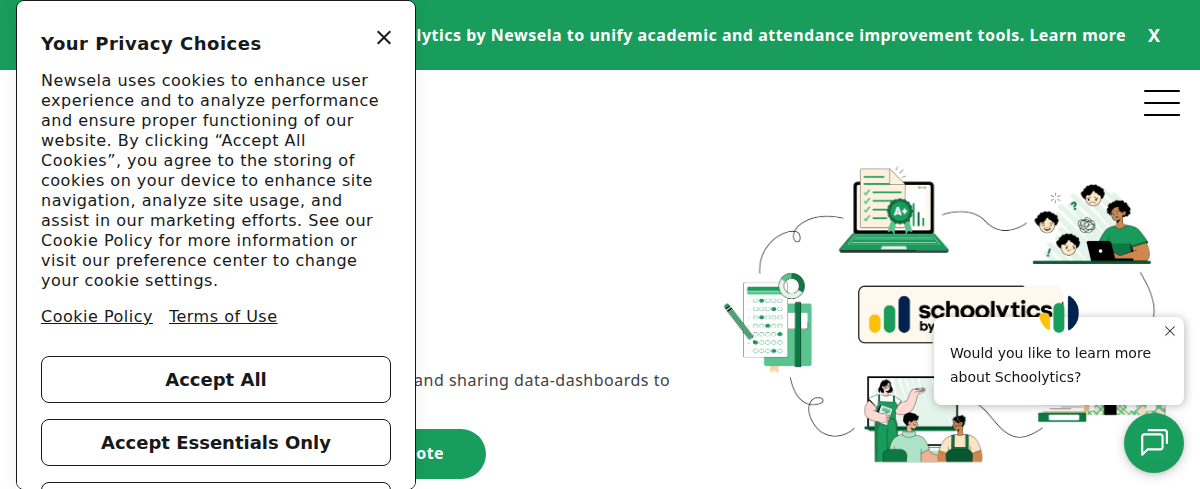Follow the Learn more banner link
1200x489 pixels.
coord(1077,36)
